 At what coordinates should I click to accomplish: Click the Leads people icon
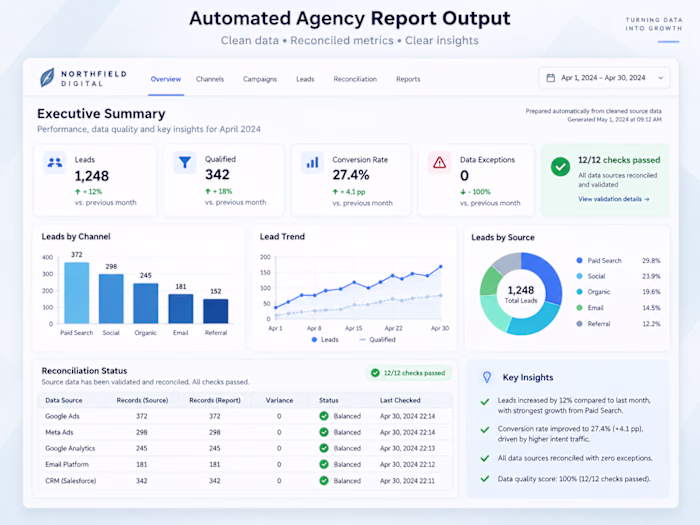click(55, 162)
